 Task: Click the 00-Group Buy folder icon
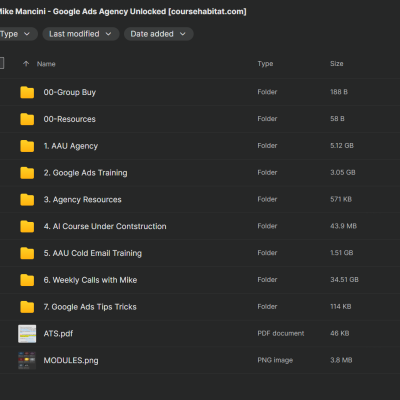(x=27, y=92)
